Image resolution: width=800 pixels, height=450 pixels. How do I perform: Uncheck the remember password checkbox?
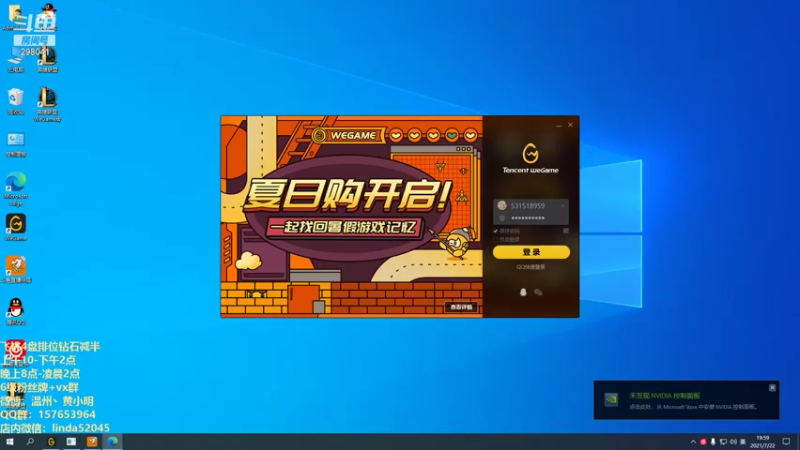click(x=495, y=231)
